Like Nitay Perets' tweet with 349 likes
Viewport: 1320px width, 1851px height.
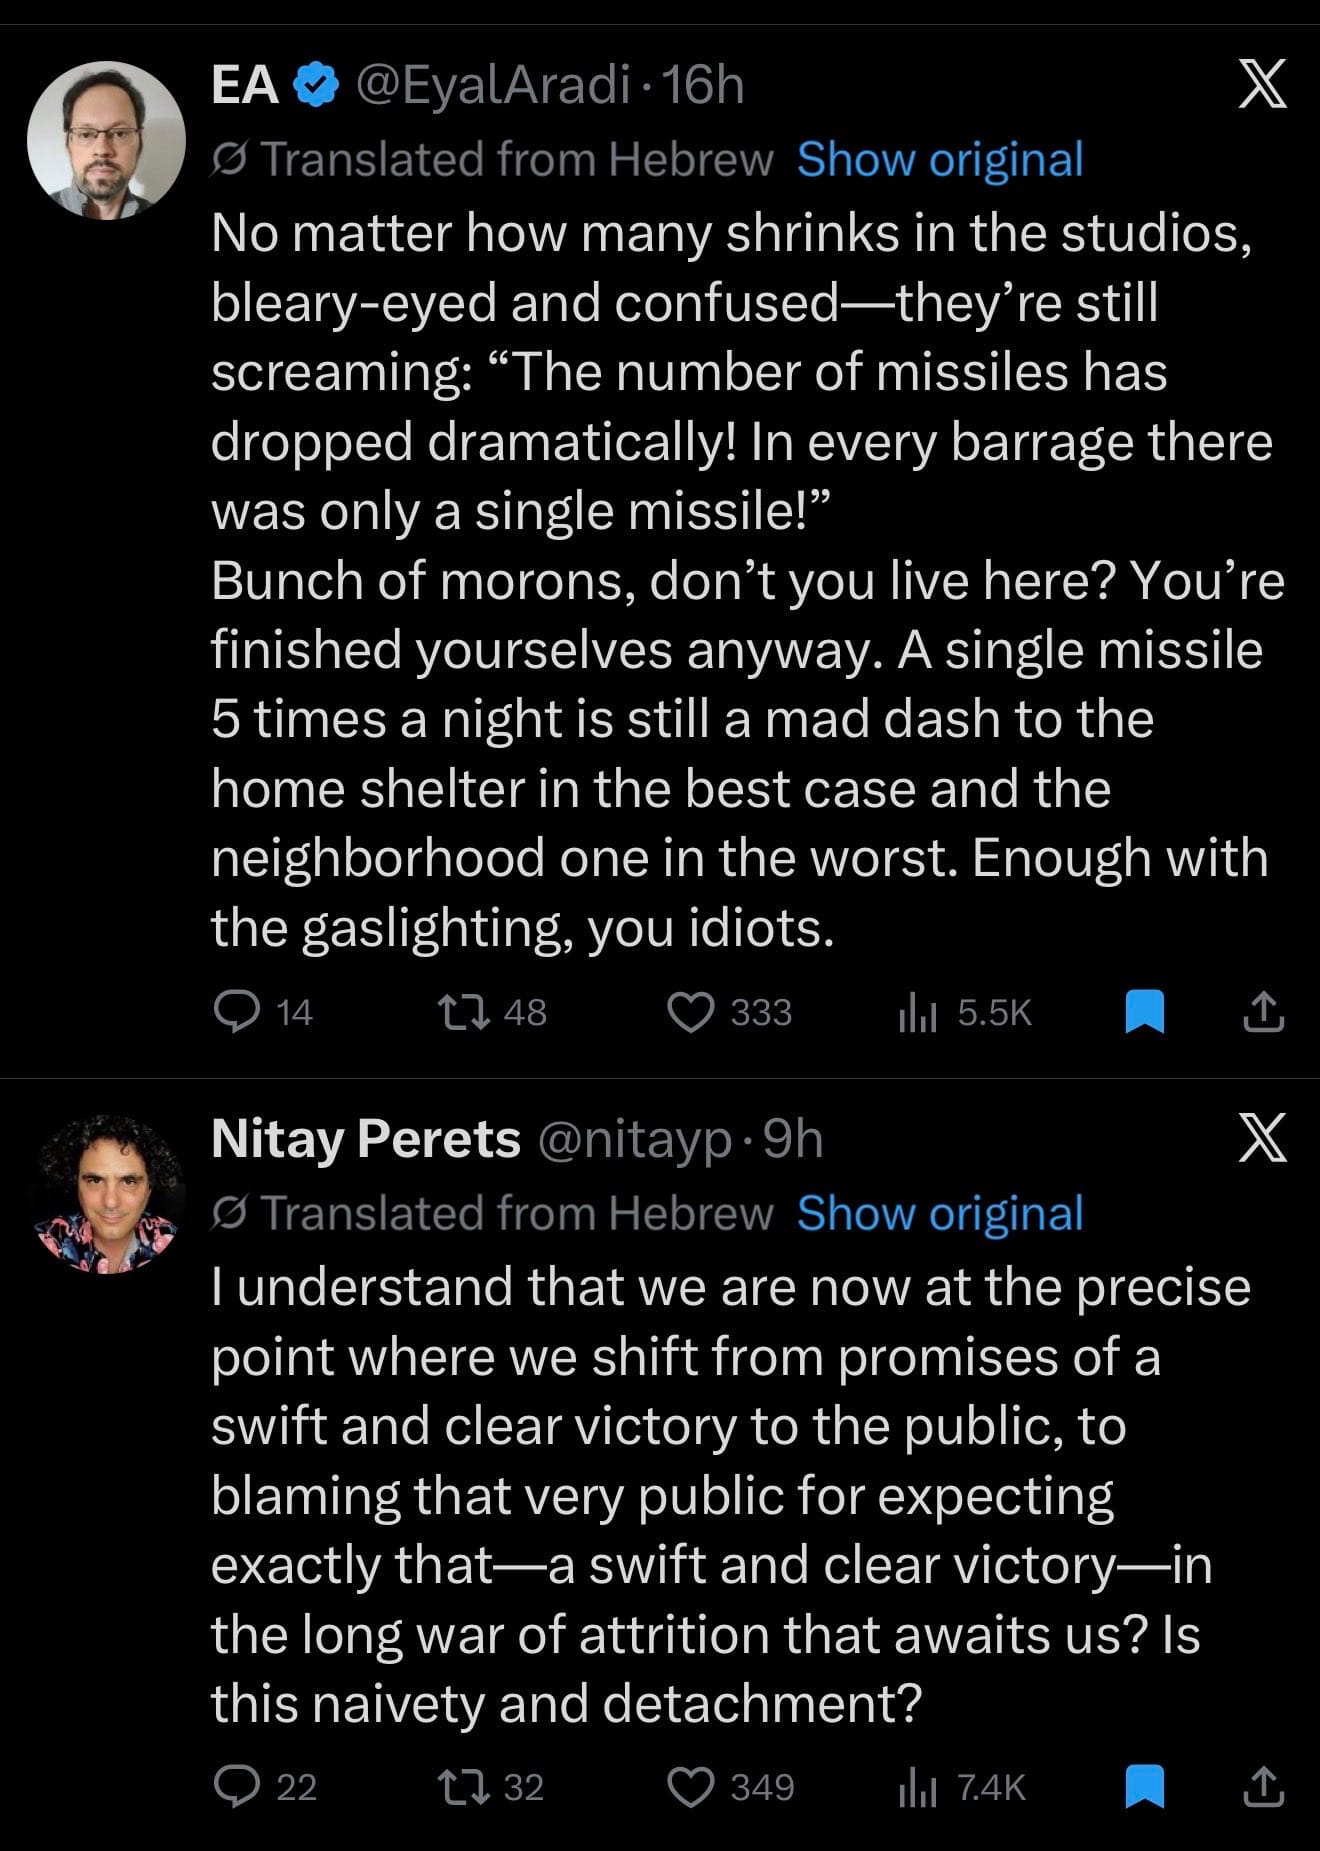point(691,1786)
